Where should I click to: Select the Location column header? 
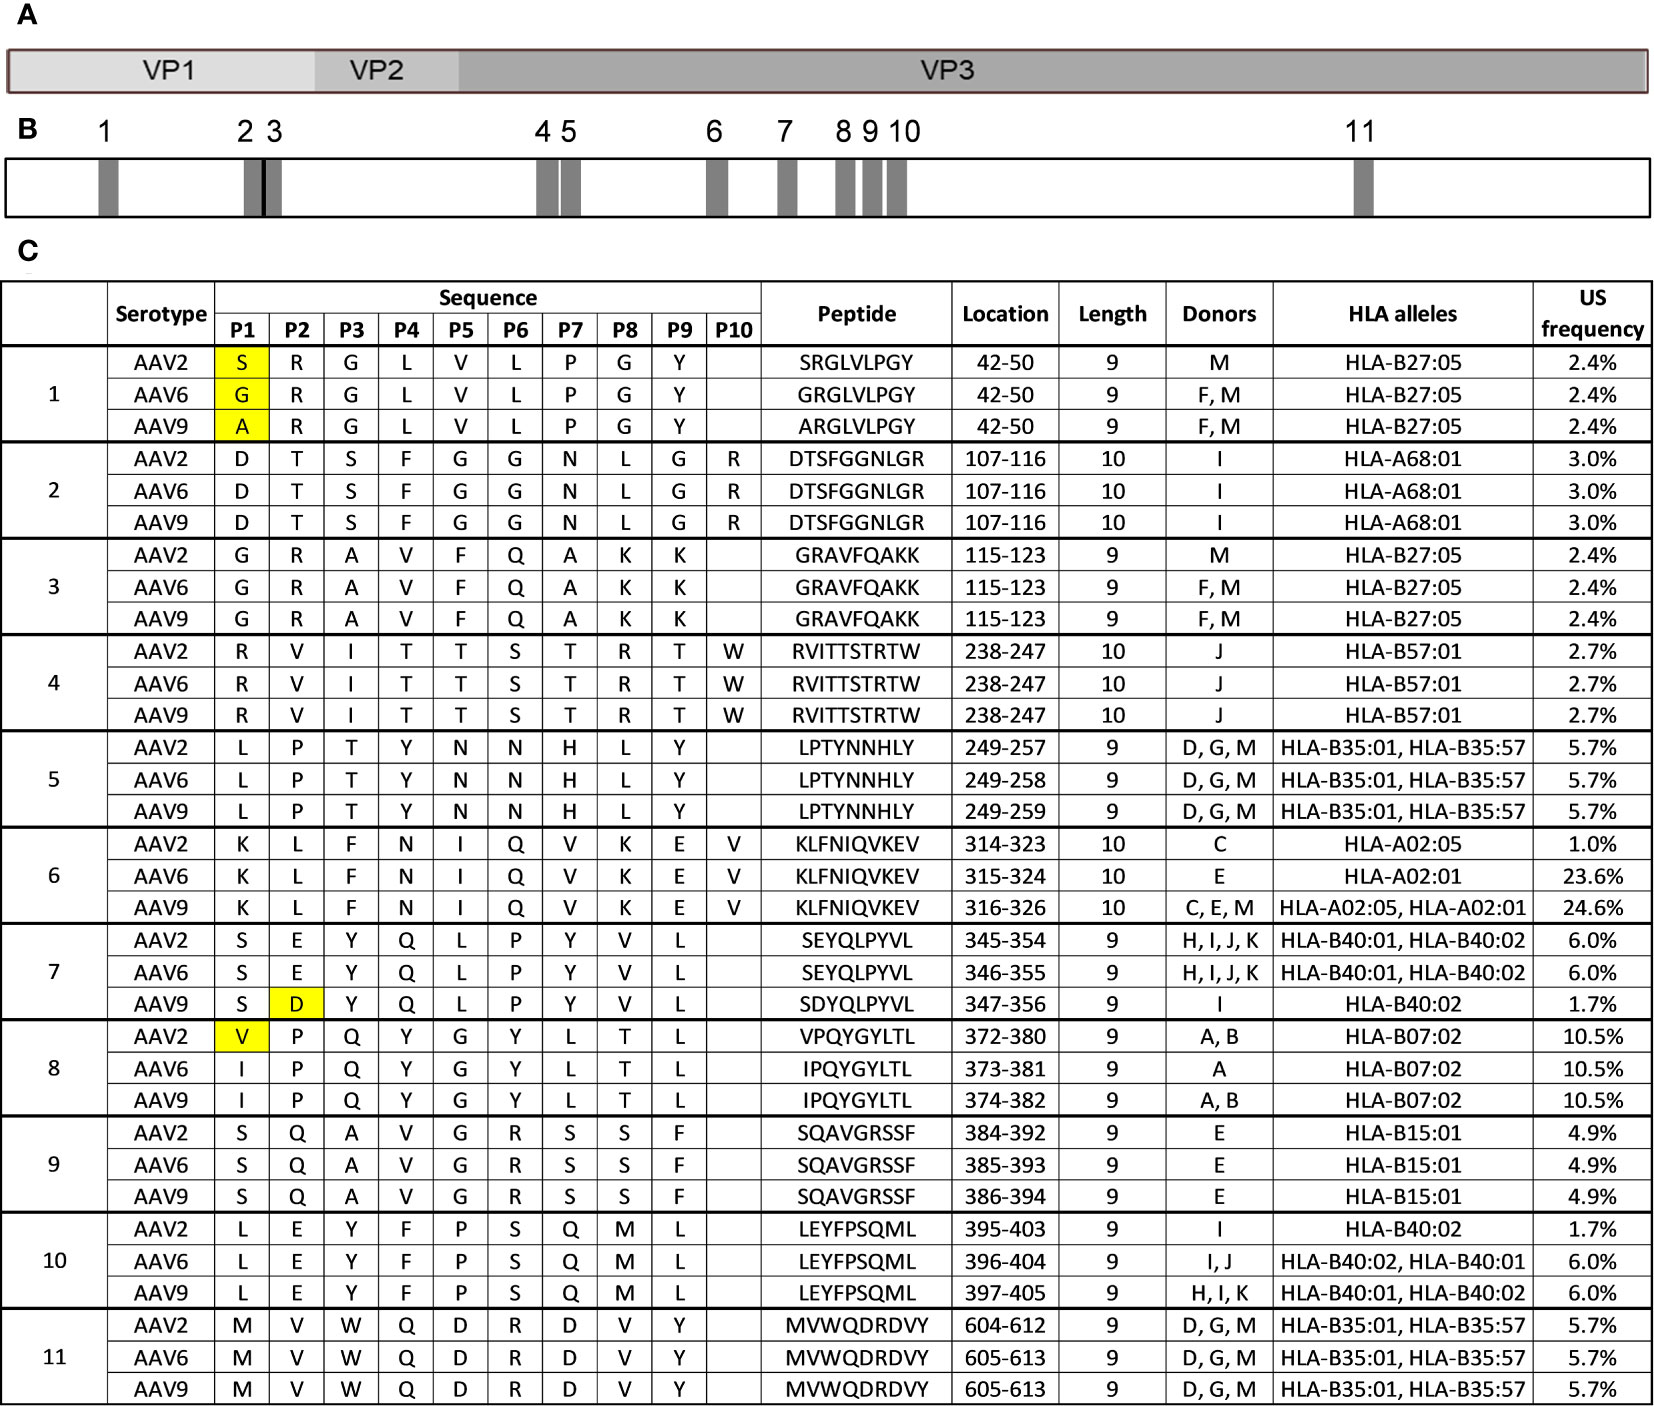[x=1005, y=314]
